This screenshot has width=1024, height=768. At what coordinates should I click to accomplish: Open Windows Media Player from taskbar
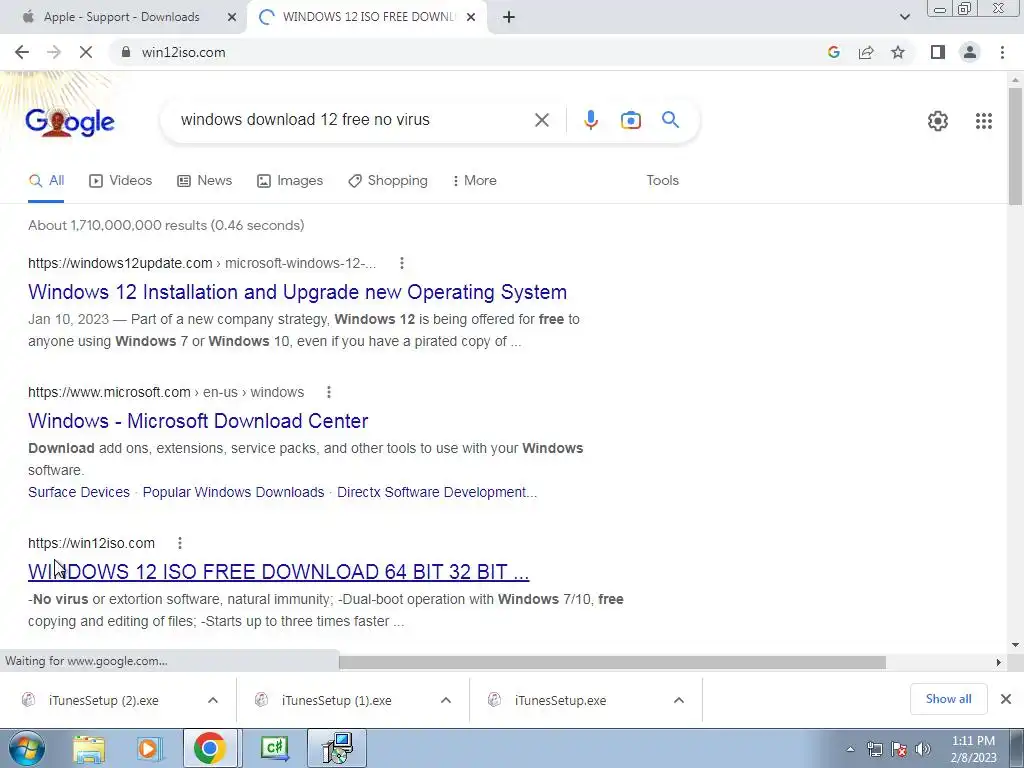(x=150, y=749)
